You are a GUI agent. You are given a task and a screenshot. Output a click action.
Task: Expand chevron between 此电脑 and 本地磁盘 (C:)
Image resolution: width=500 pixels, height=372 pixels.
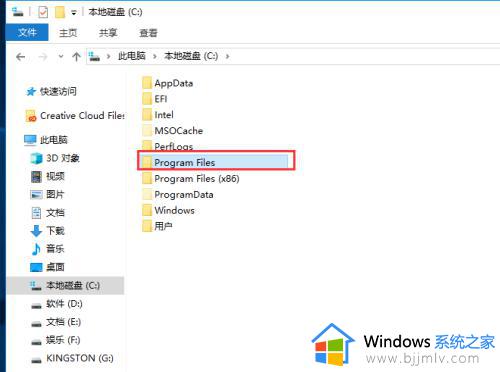(x=155, y=56)
